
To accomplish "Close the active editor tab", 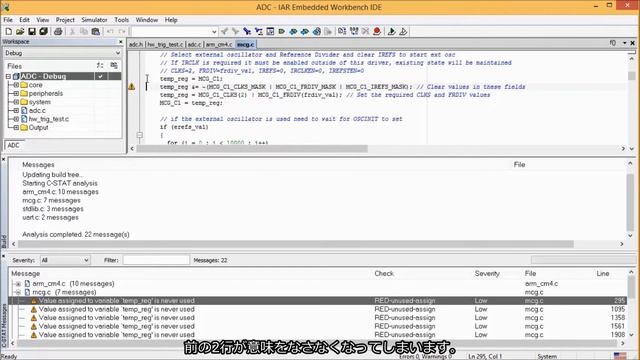I will (x=633, y=43).
